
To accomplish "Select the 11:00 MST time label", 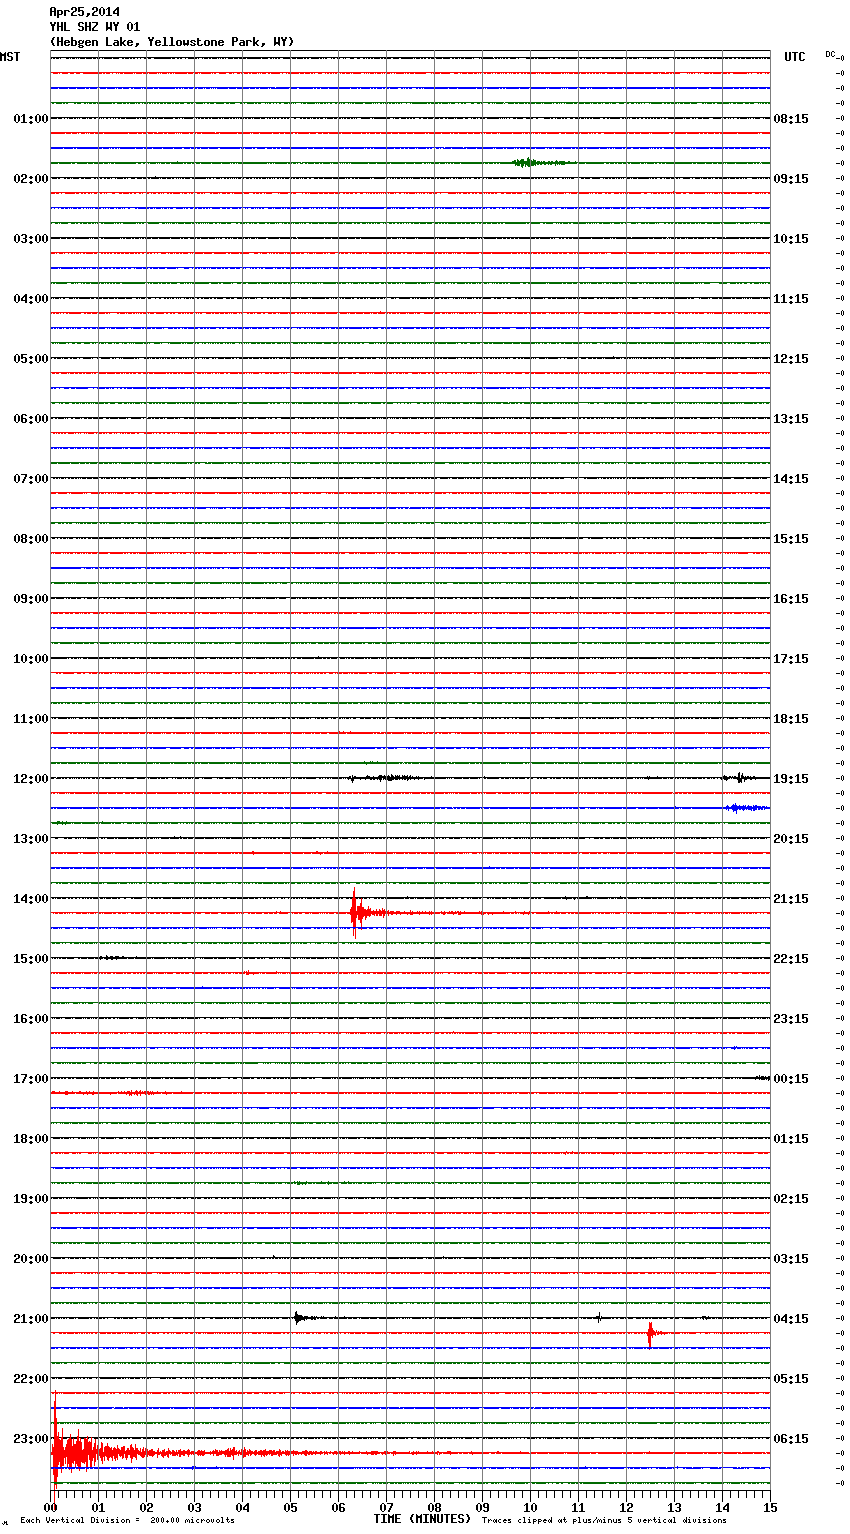I will coord(30,719).
